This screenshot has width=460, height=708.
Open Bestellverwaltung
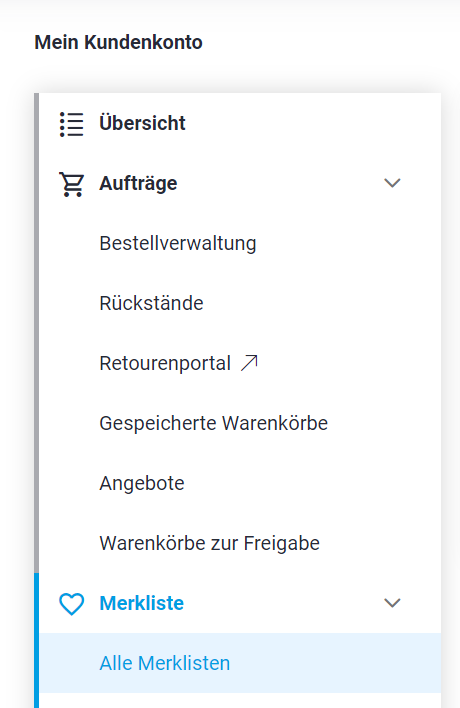pos(178,243)
